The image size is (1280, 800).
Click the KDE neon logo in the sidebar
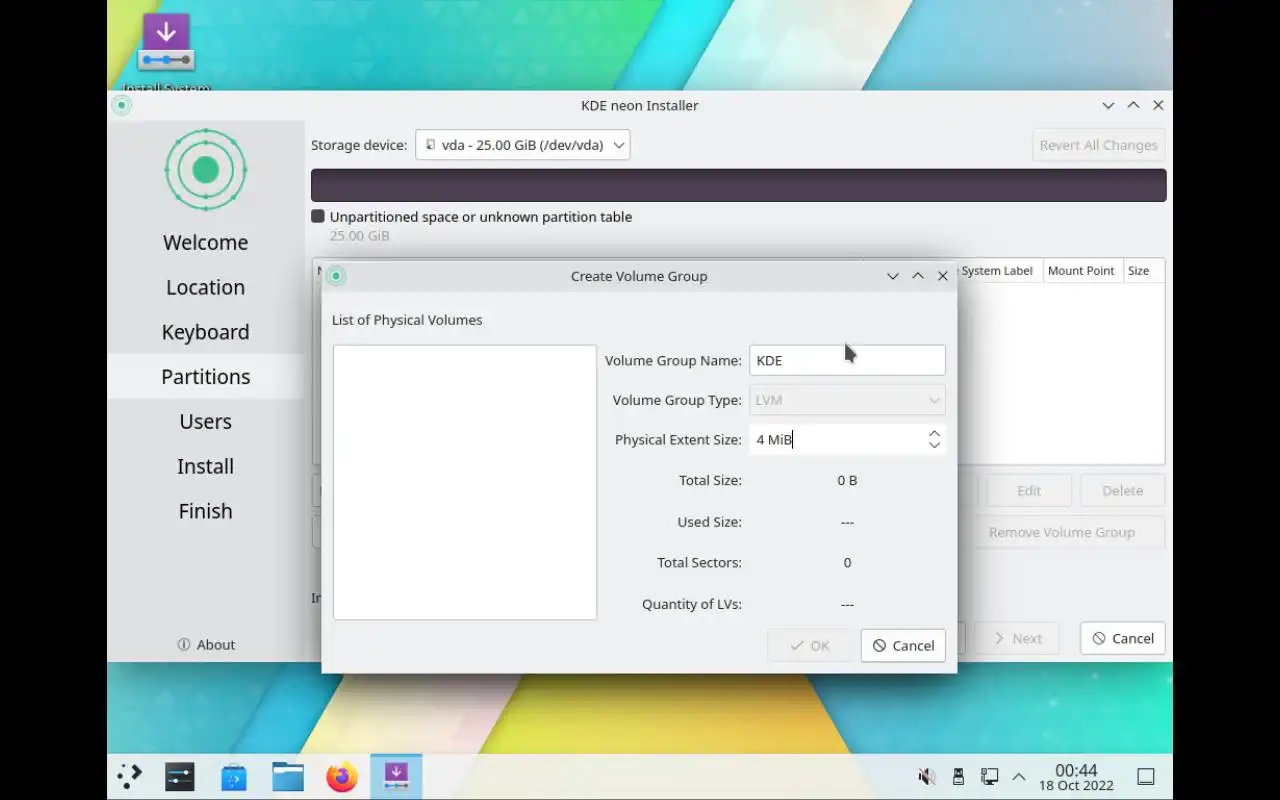[x=205, y=170]
